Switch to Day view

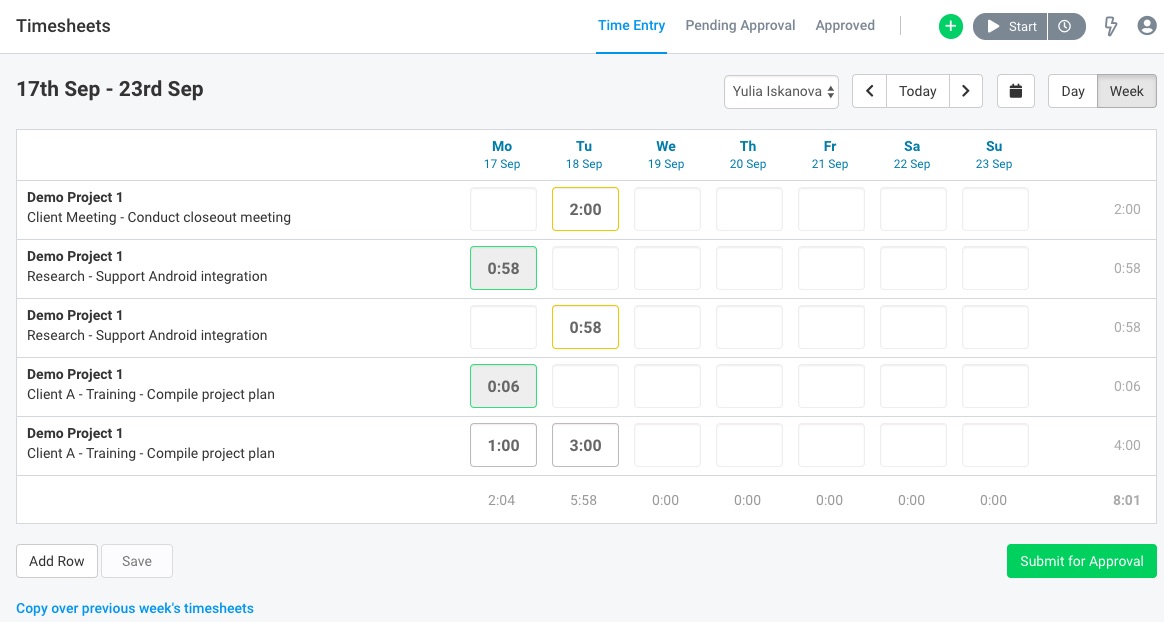click(x=1073, y=91)
